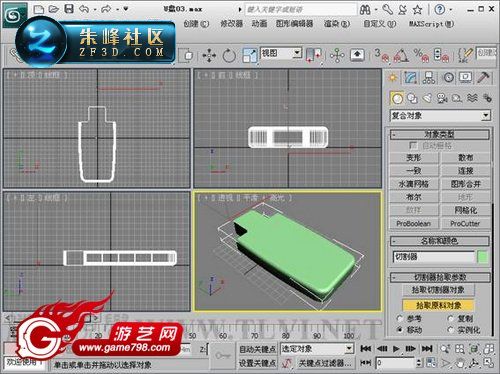500x374 pixels.
Task: Select the Space Warps category icon
Action: (472, 98)
